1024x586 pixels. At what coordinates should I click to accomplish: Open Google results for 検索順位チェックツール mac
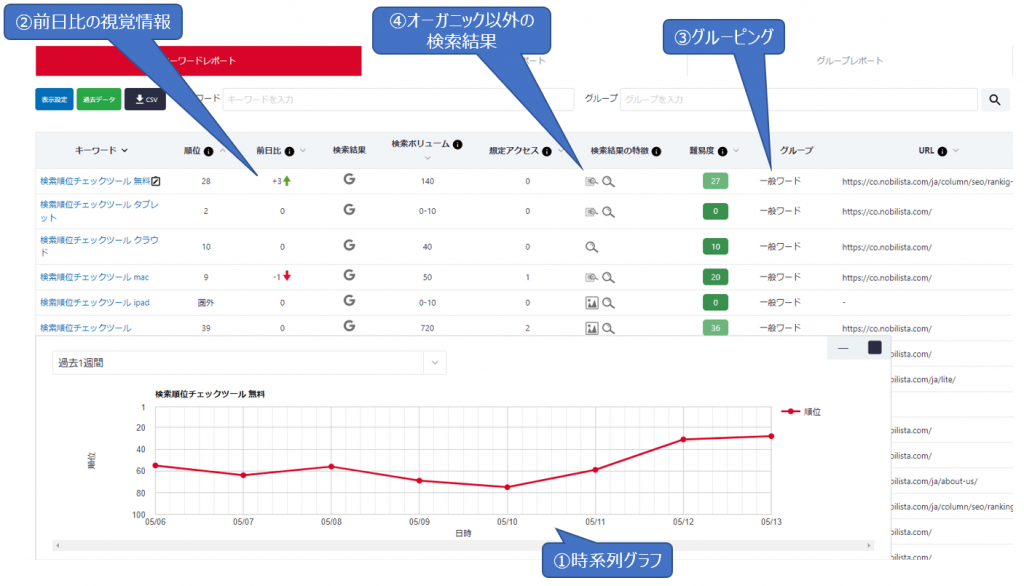click(x=349, y=276)
